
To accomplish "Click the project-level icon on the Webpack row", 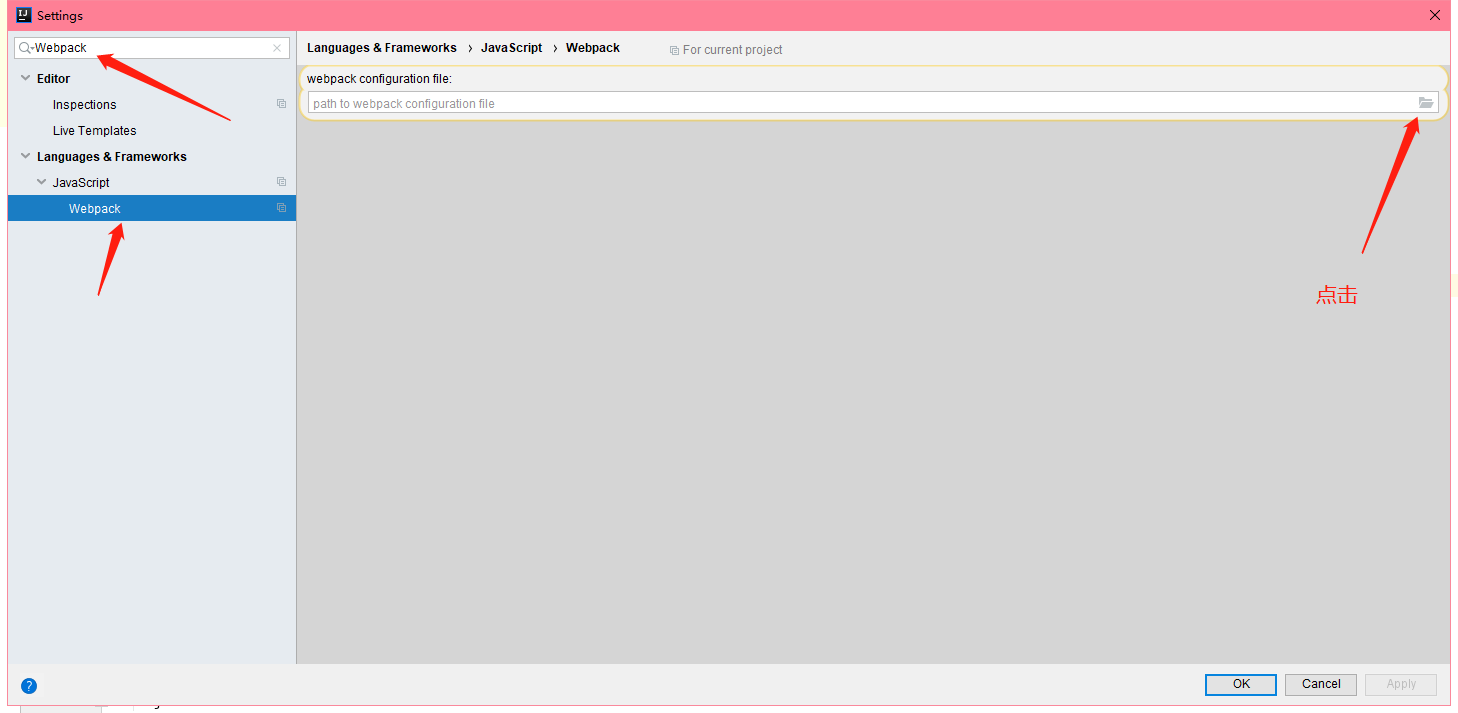I will tap(281, 208).
